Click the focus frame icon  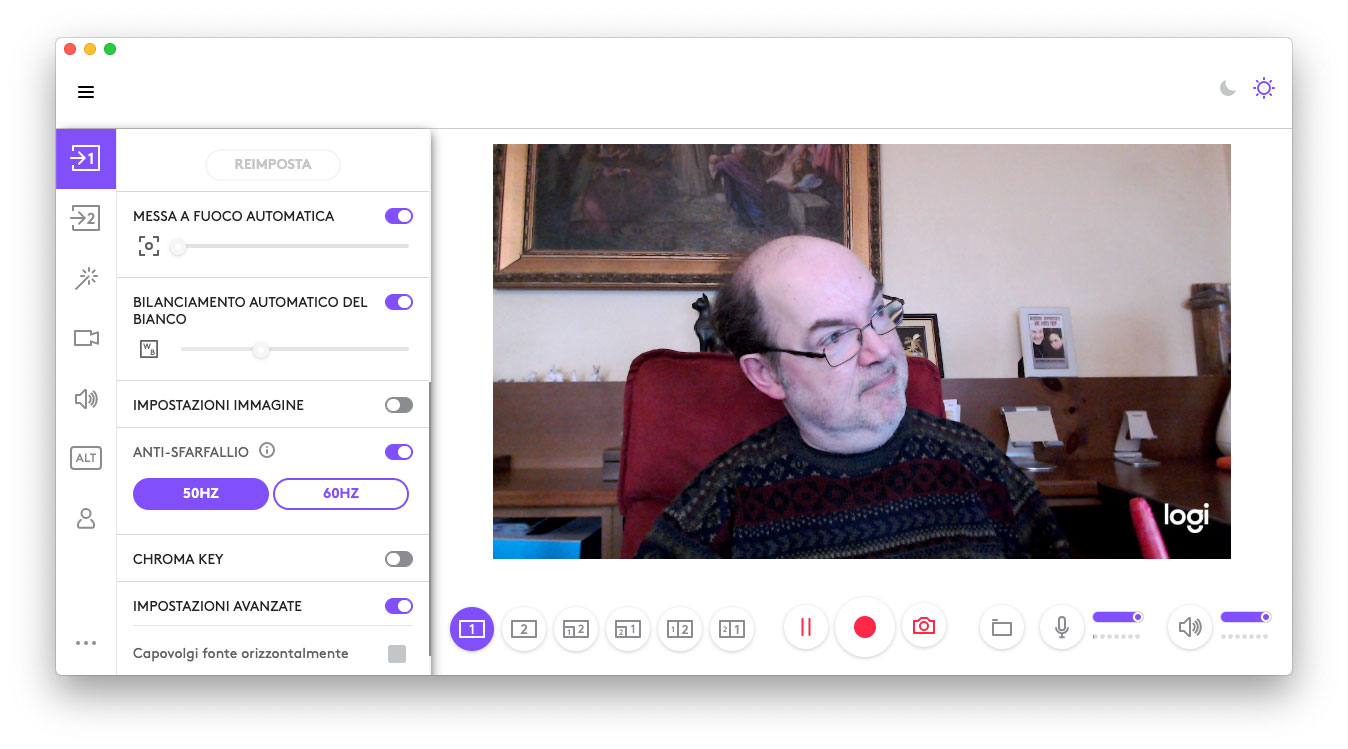[148, 246]
